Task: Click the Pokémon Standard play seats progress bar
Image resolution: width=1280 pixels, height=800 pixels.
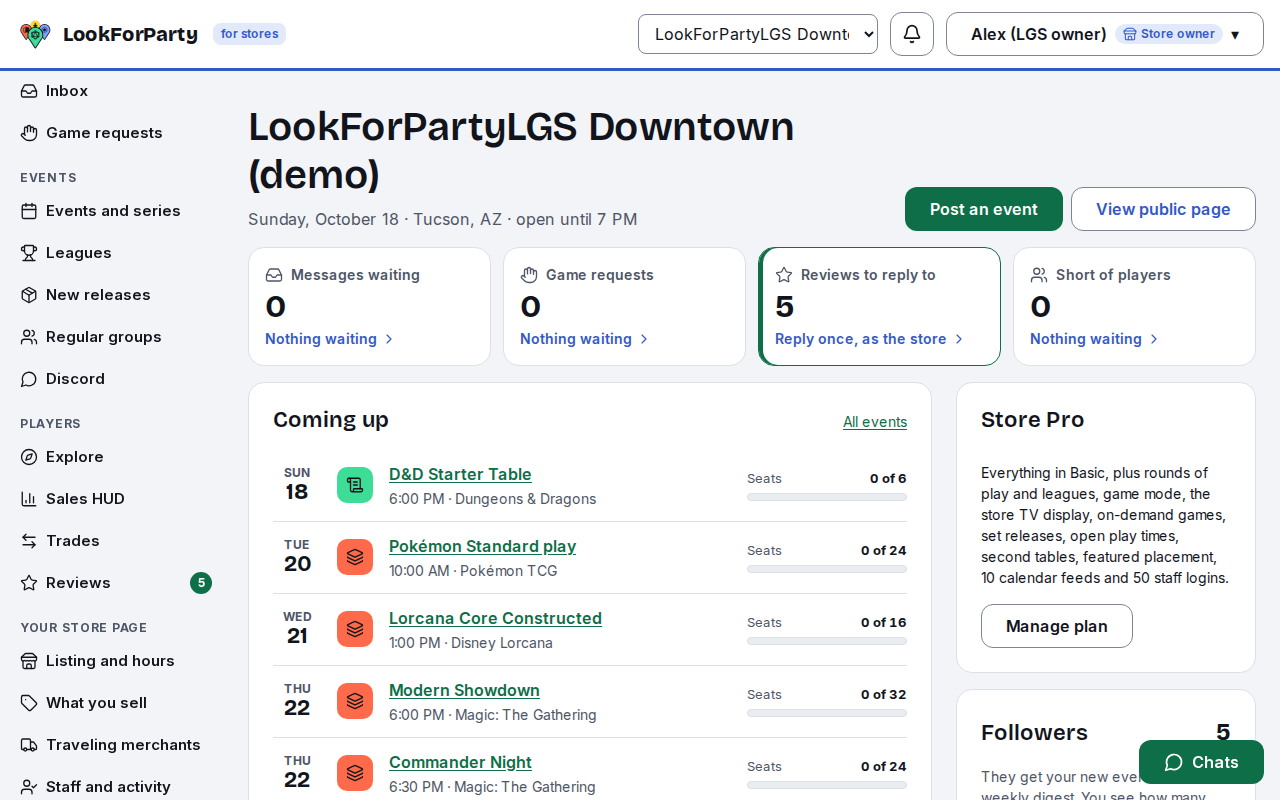Action: pos(827,569)
